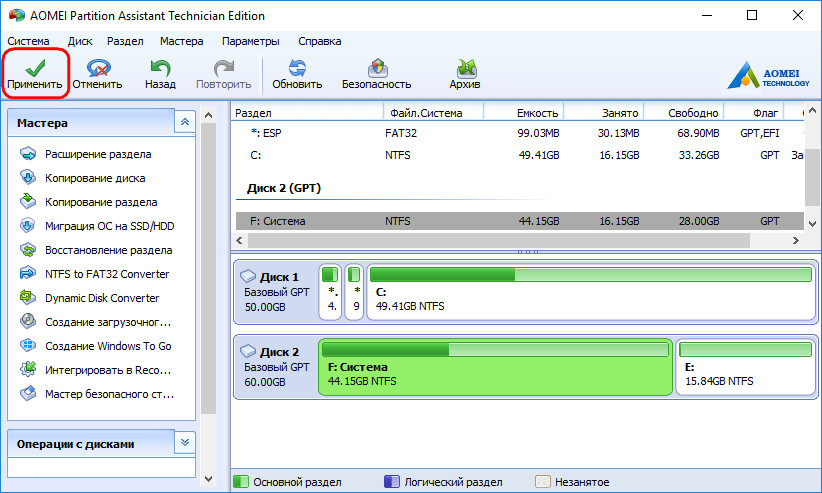The image size is (822, 493).
Task: Click the partition list scroll-down arrow
Action: point(812,223)
